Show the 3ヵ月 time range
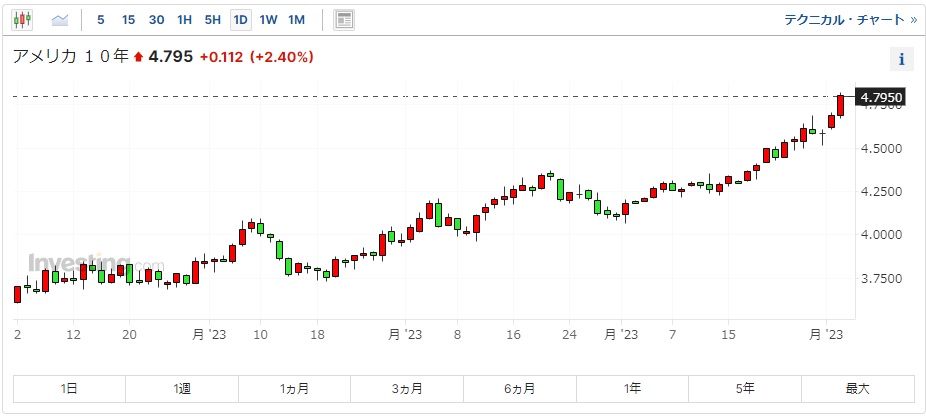The image size is (926, 419). tap(407, 388)
